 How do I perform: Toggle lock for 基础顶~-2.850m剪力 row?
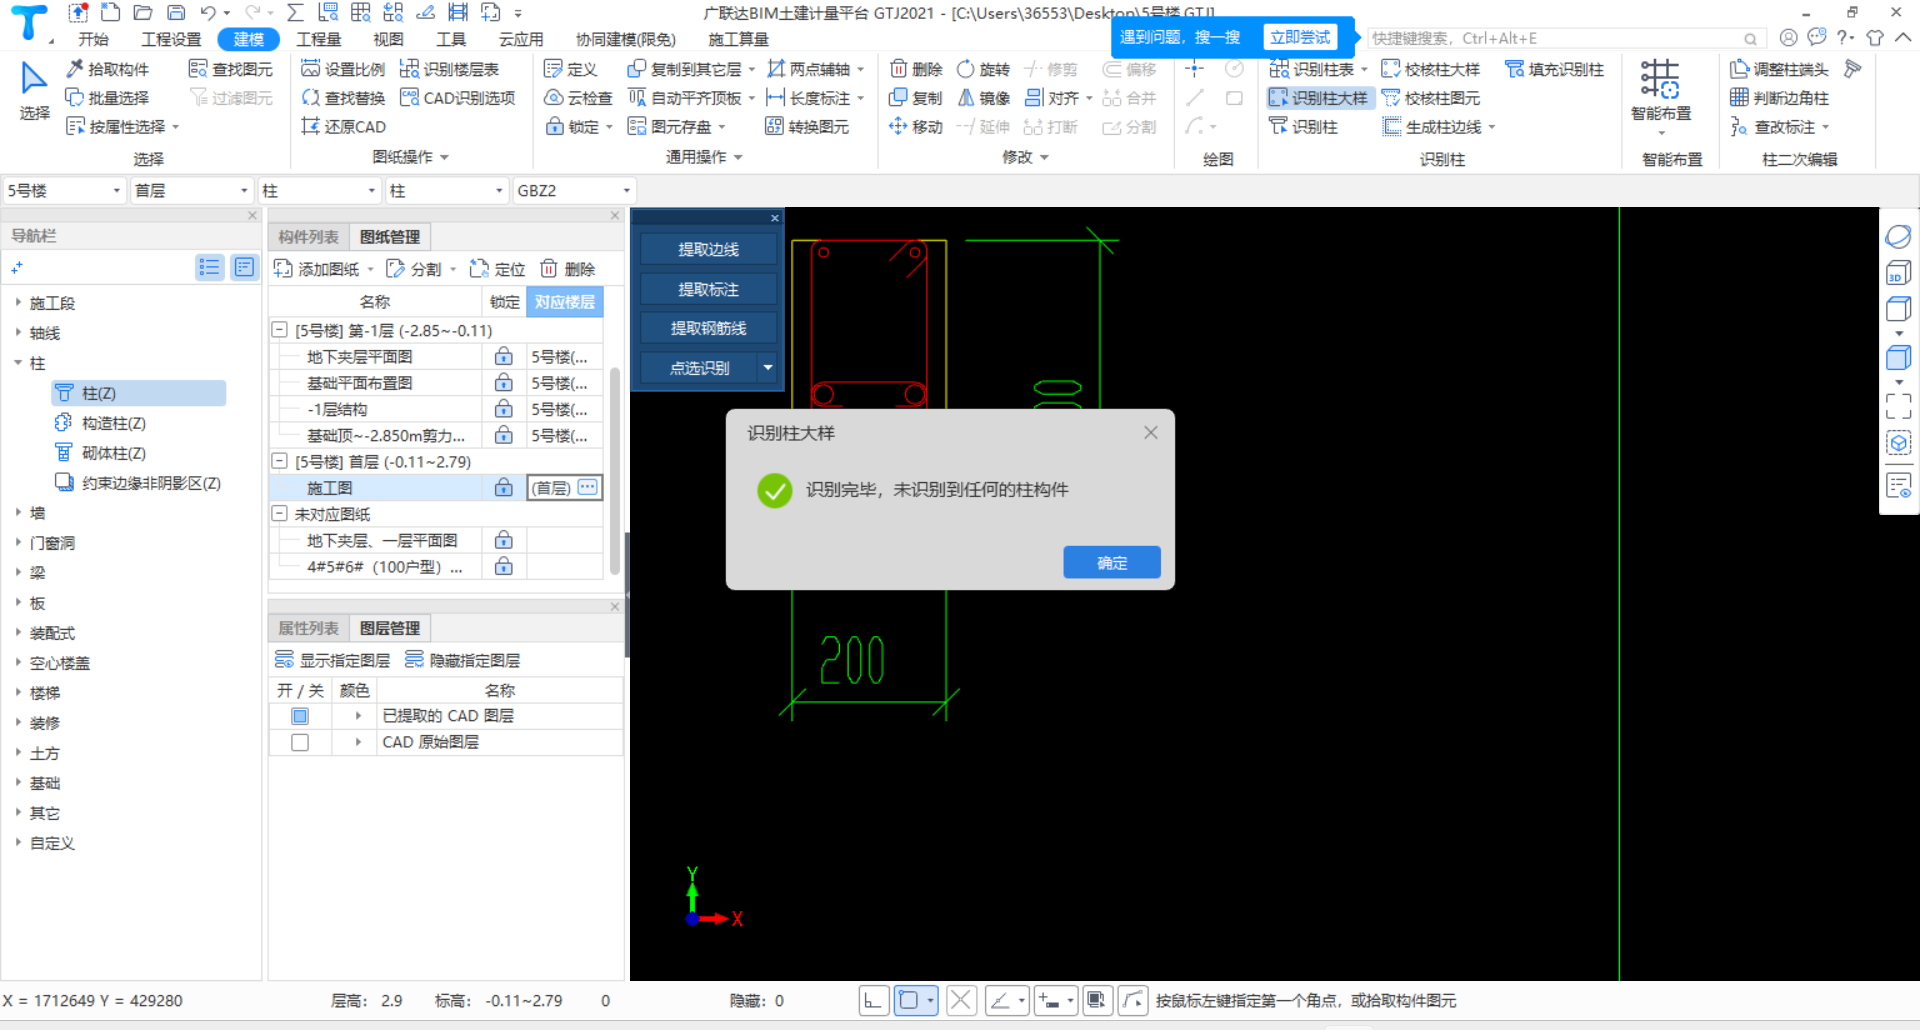[504, 435]
